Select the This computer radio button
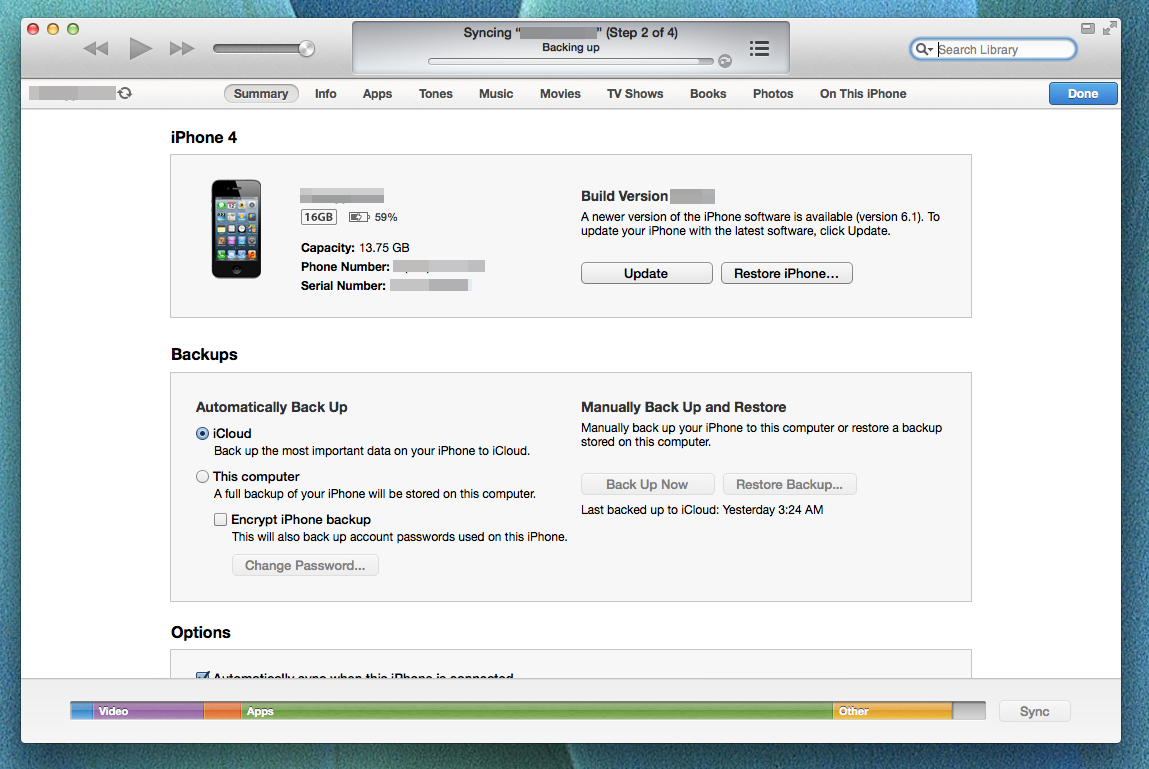Image resolution: width=1149 pixels, height=769 pixels. coord(202,477)
